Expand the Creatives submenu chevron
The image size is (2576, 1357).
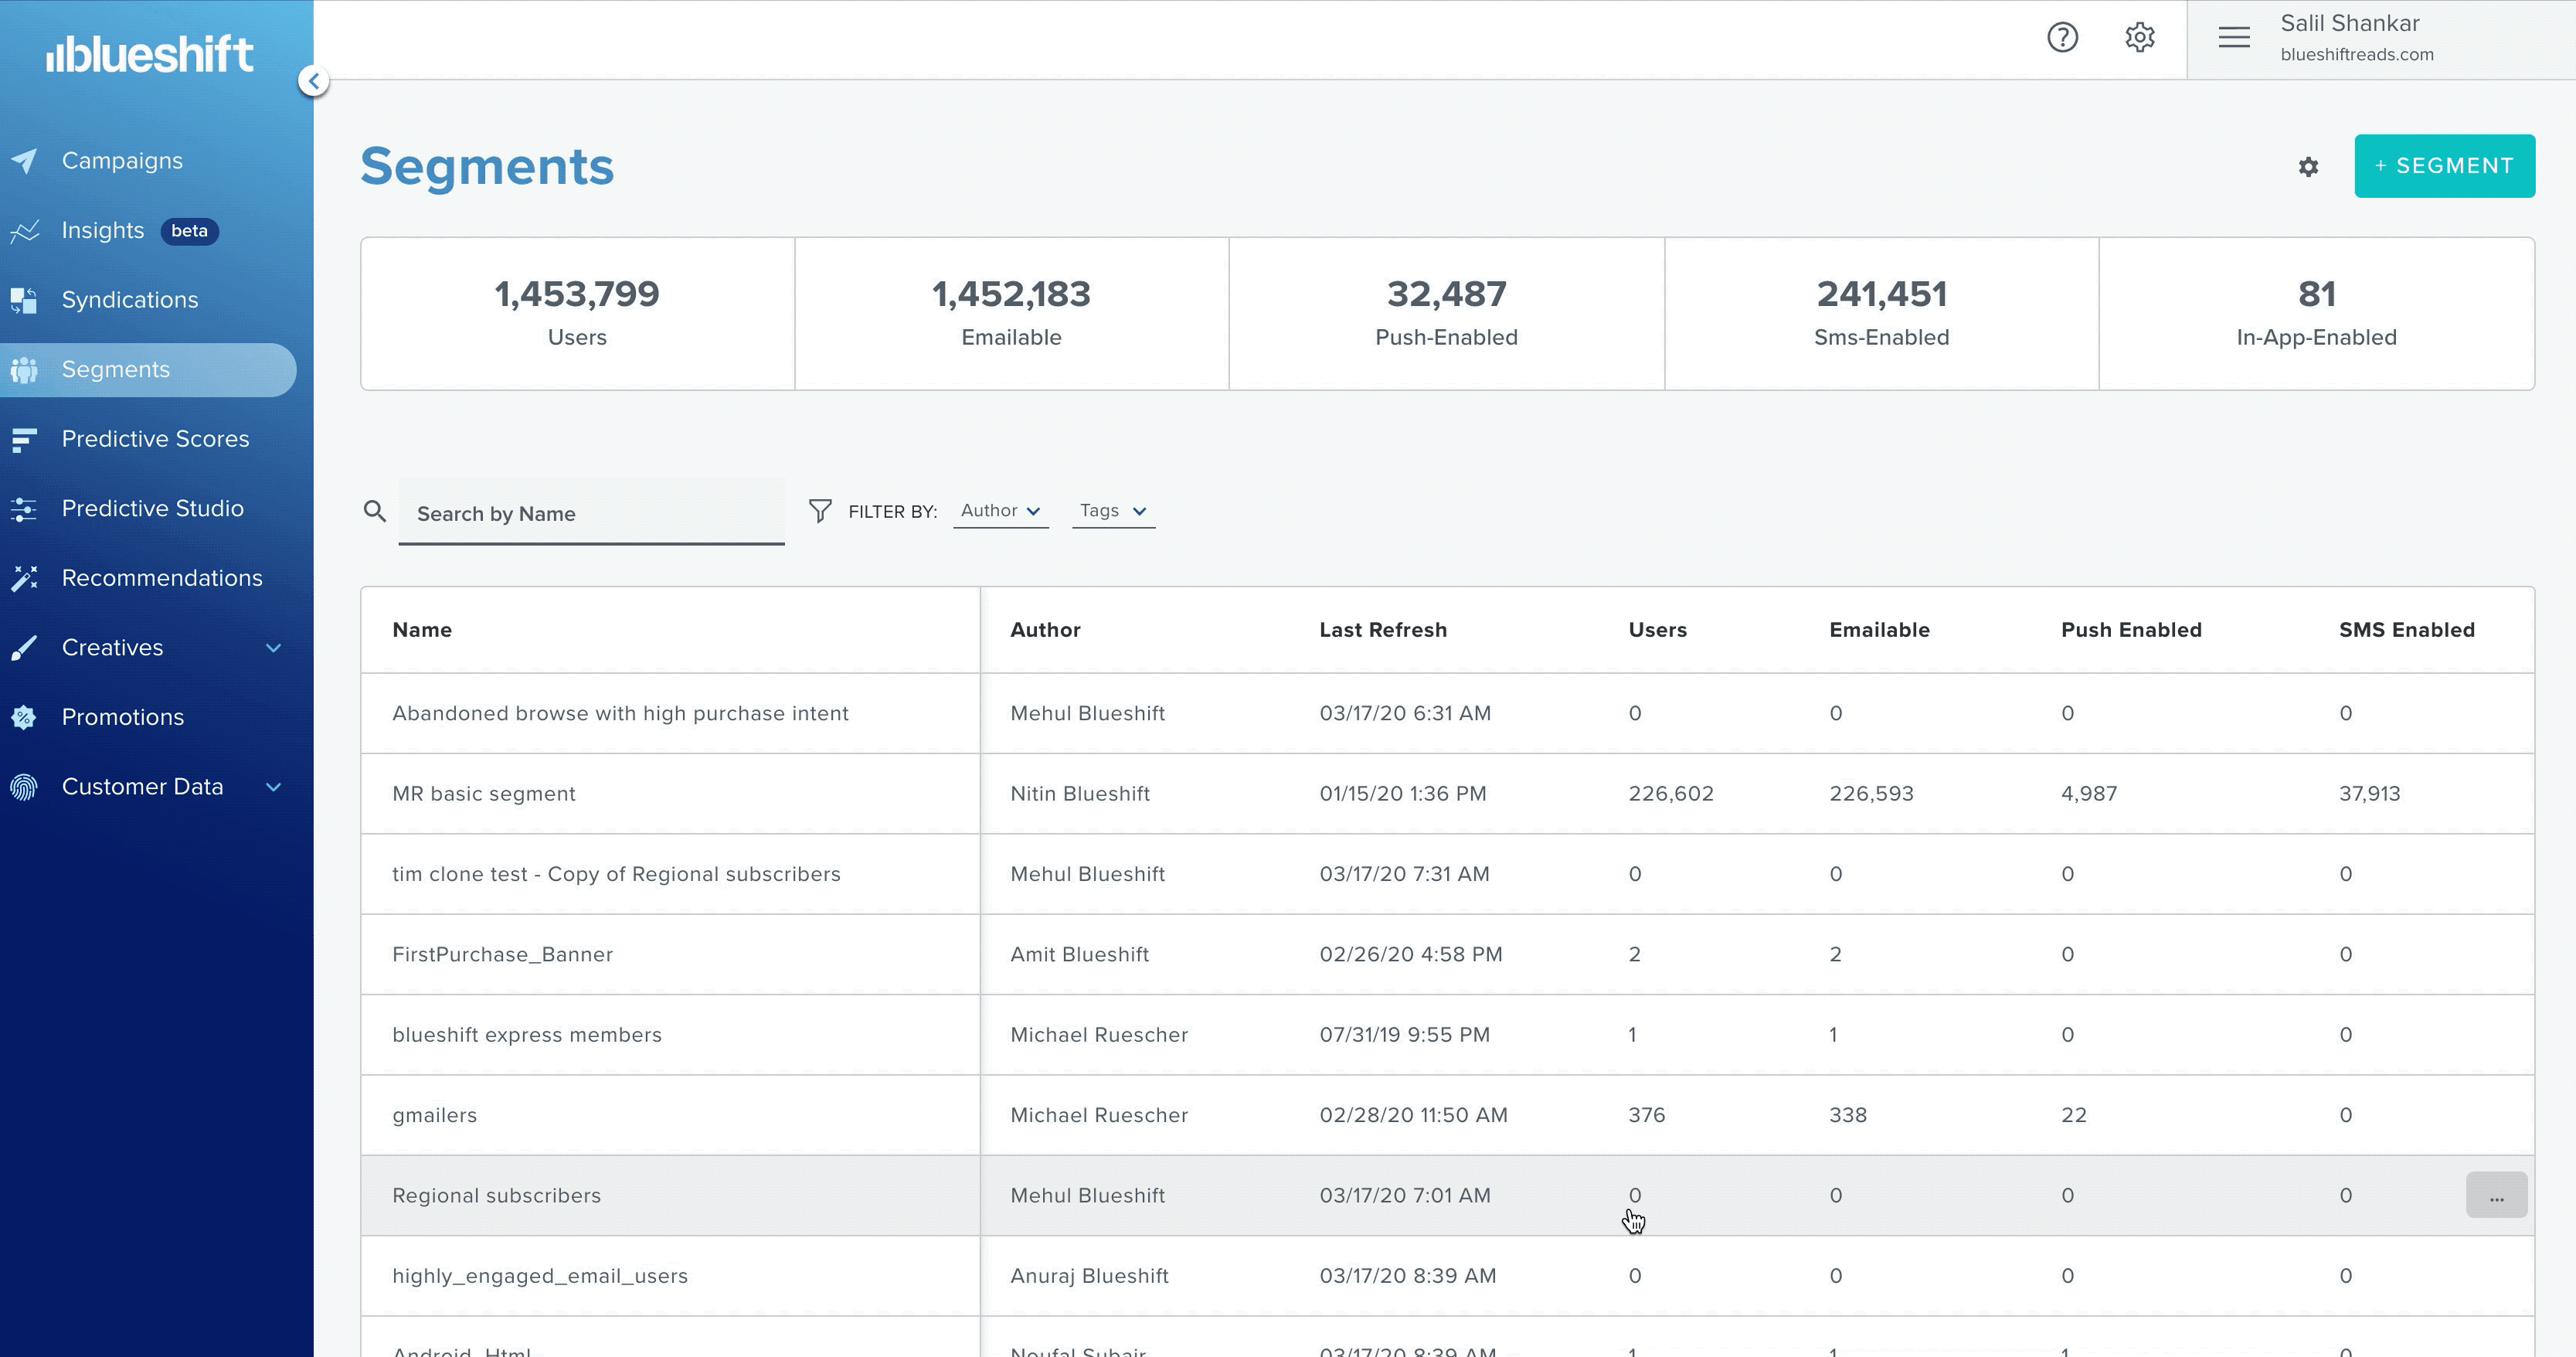coord(273,648)
